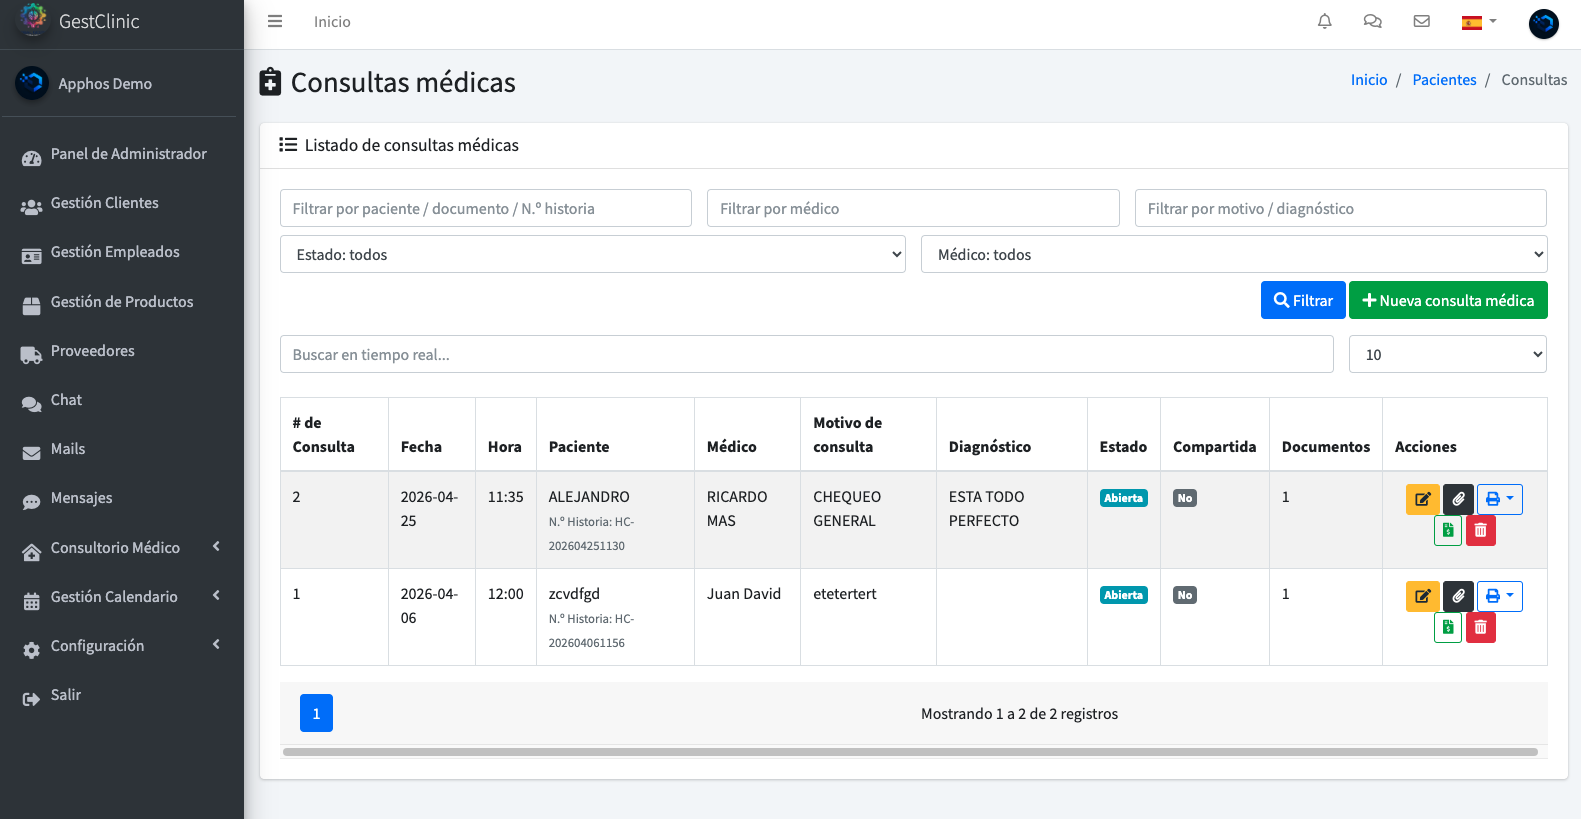Open print dropdown for consultation 1
This screenshot has height=819, width=1581.
pos(1500,596)
